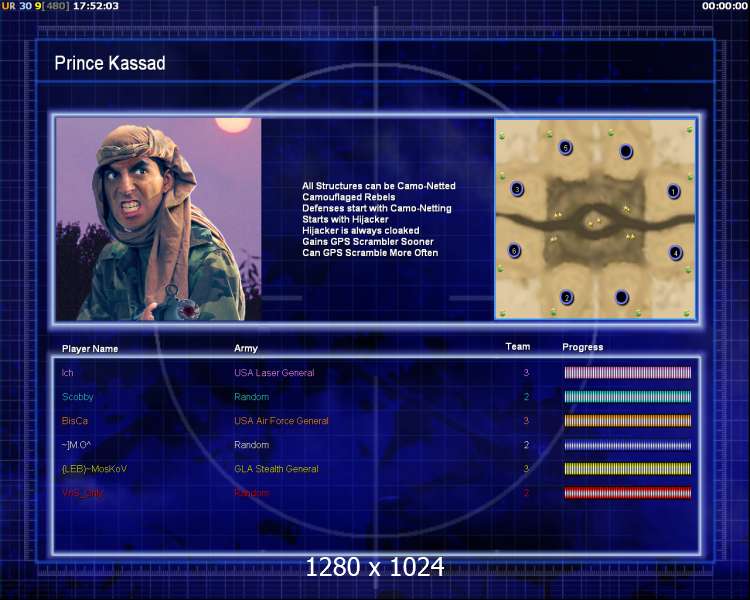The height and width of the screenshot is (600, 750).
Task: Select player name Scobby
Action: click(x=77, y=397)
